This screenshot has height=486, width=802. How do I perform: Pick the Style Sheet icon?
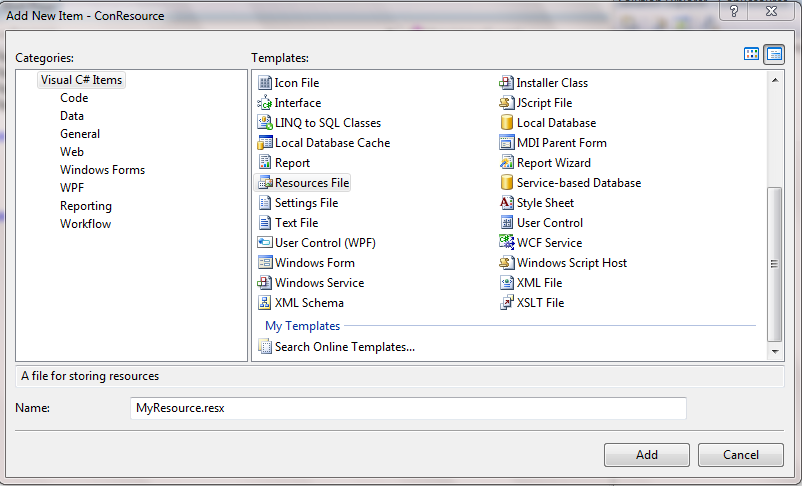point(506,203)
